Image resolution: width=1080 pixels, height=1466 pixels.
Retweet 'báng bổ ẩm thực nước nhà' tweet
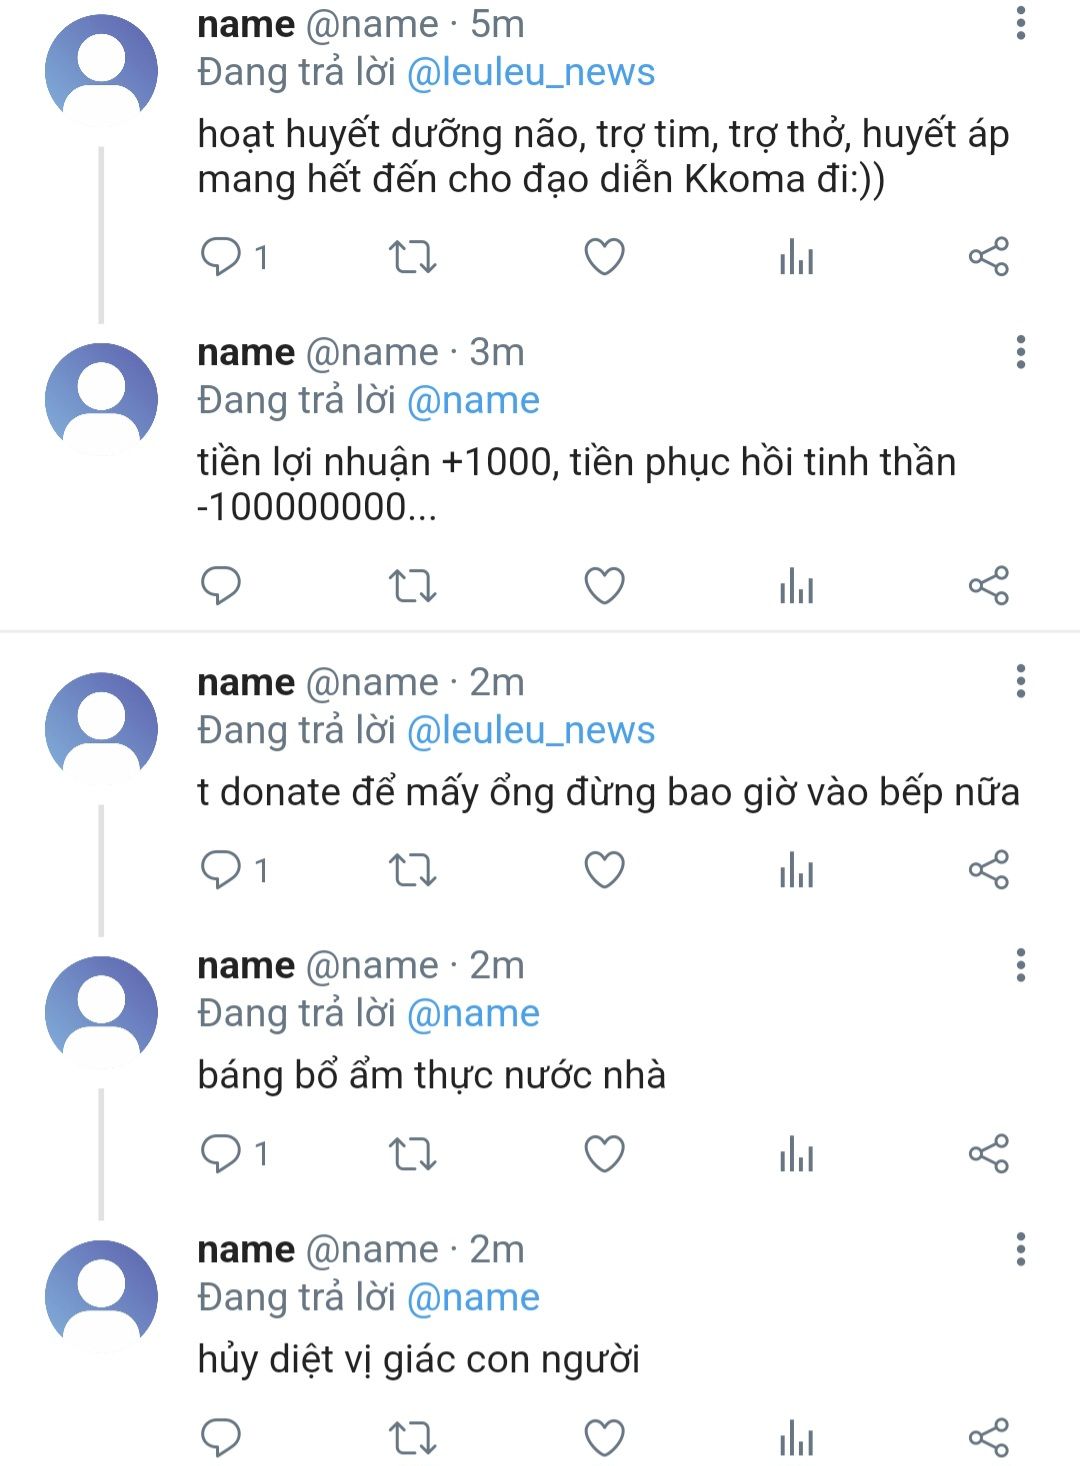412,1153
